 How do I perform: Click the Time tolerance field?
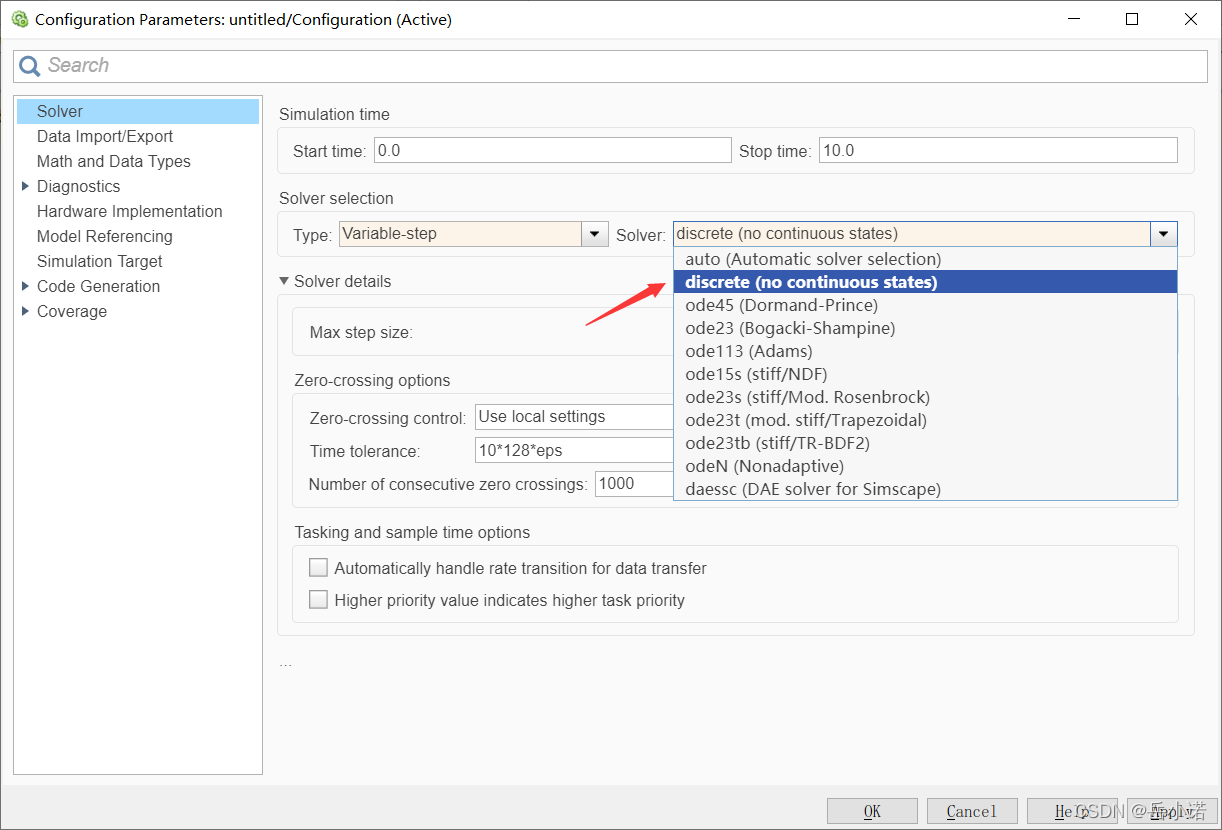(574, 451)
